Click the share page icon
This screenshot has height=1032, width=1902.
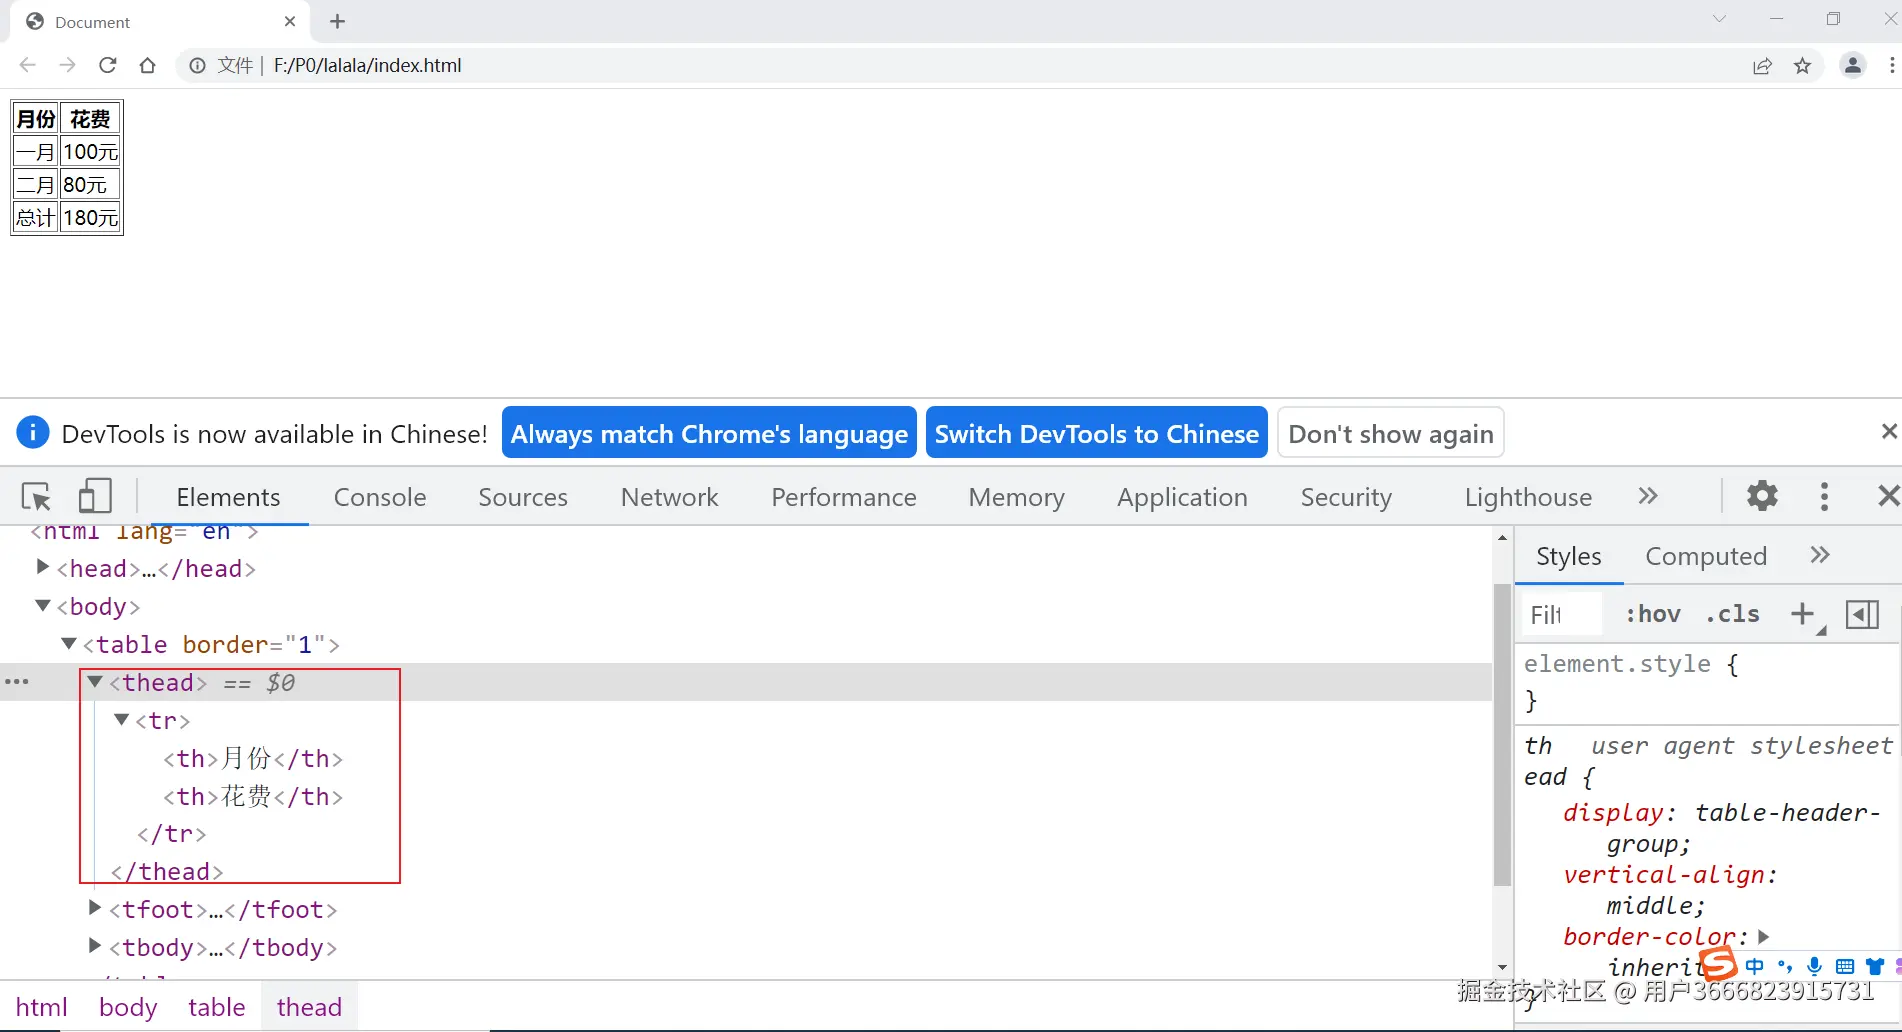pyautogui.click(x=1762, y=66)
